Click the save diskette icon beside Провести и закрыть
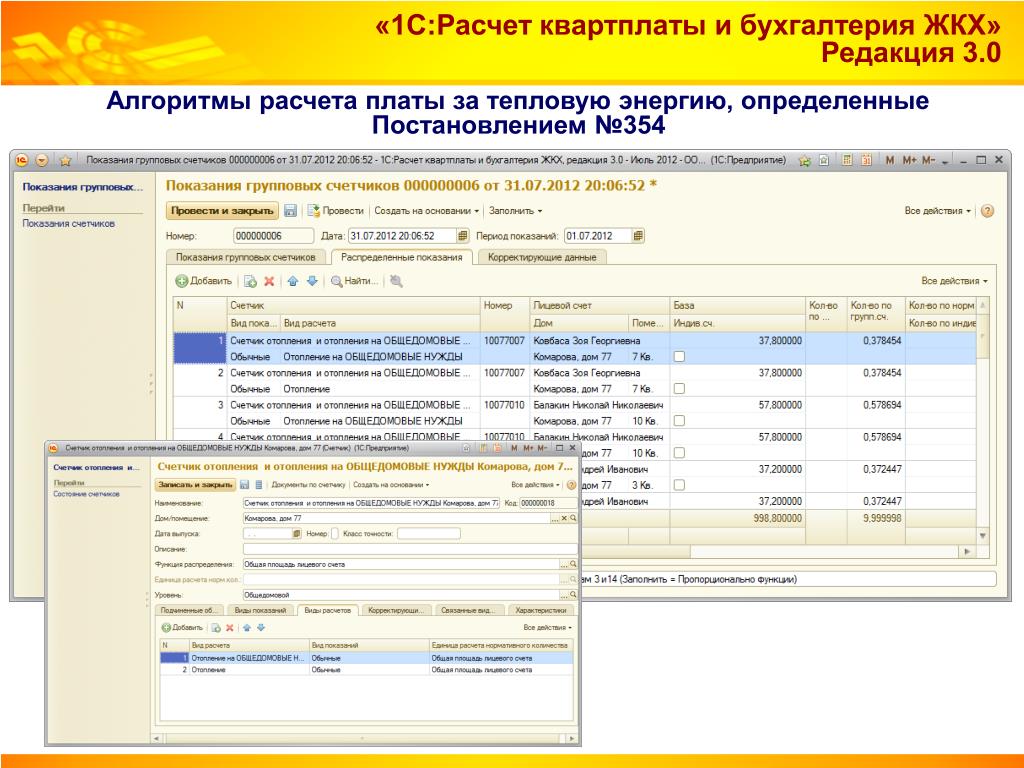Viewport: 1024px width, 768px height. 291,211
